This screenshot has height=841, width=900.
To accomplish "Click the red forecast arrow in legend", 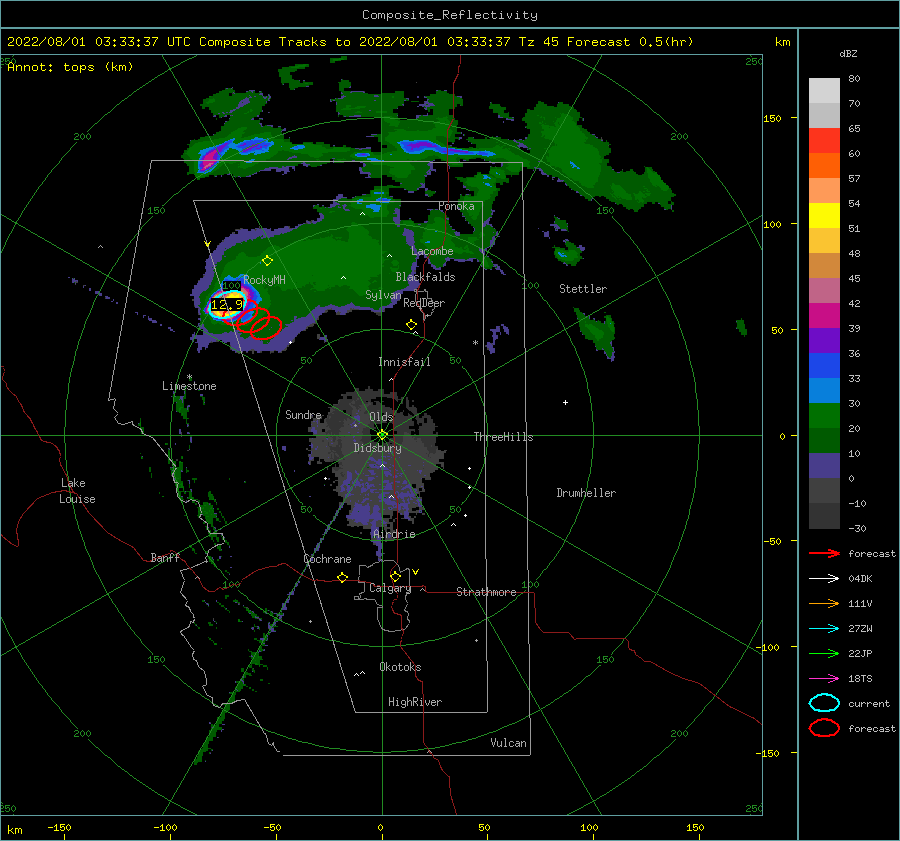I will [x=824, y=553].
